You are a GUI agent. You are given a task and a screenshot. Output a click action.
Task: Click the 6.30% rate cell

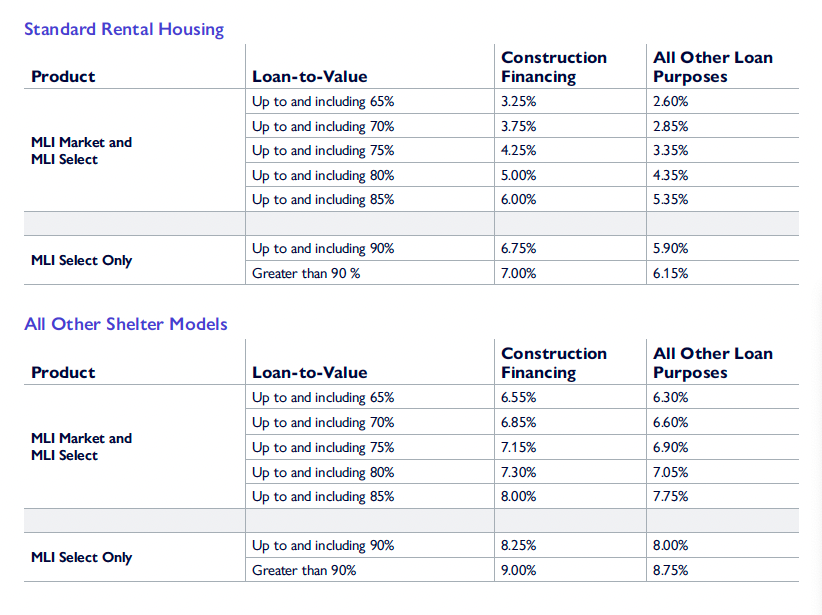click(x=670, y=398)
